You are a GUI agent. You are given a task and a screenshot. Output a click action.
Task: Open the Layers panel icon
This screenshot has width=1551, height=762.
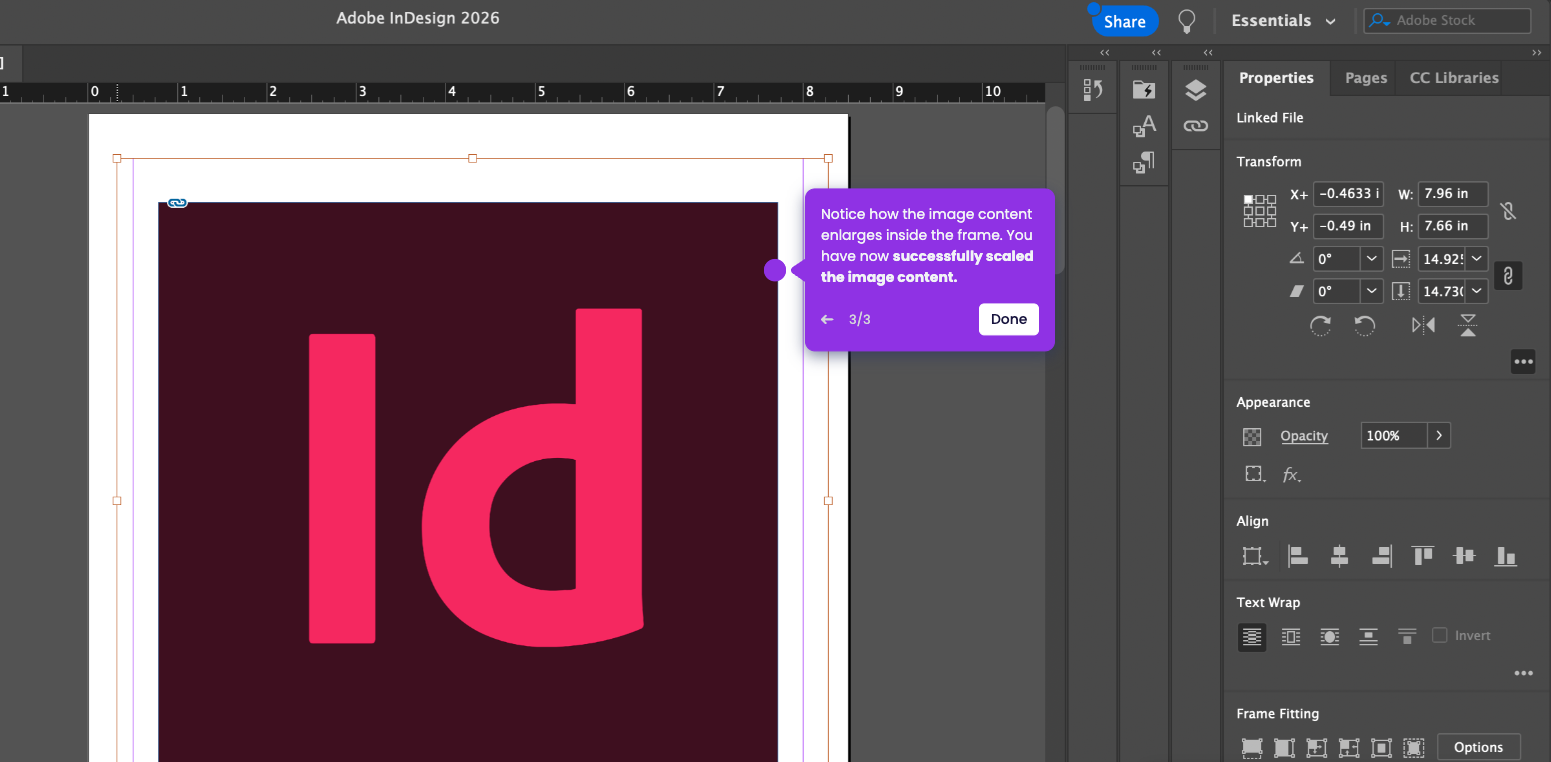click(x=1195, y=91)
